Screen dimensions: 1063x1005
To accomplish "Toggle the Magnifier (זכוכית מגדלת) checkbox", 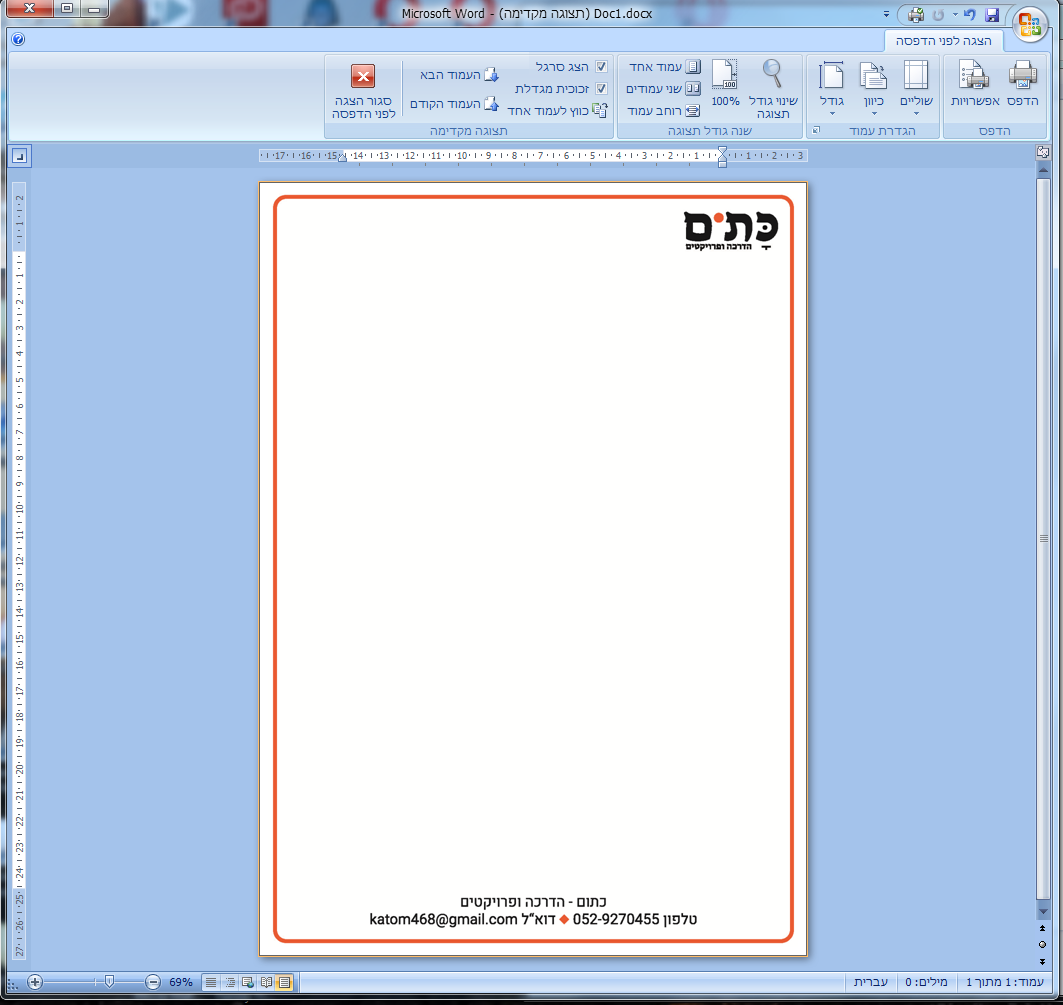I will pyautogui.click(x=601, y=89).
